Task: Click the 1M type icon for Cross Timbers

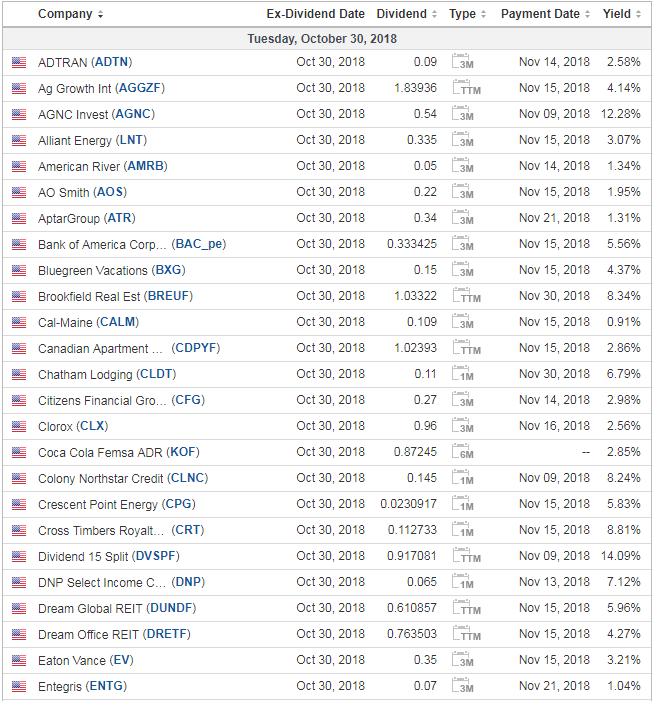Action: tap(462, 529)
